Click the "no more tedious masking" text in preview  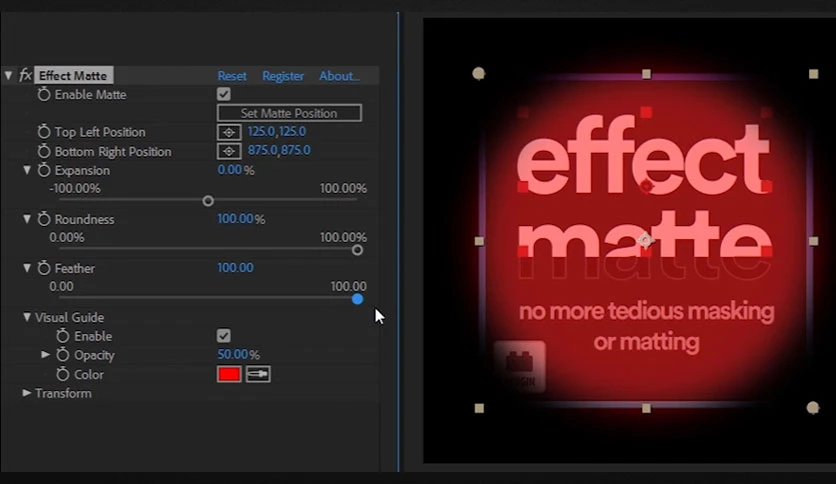click(x=646, y=311)
